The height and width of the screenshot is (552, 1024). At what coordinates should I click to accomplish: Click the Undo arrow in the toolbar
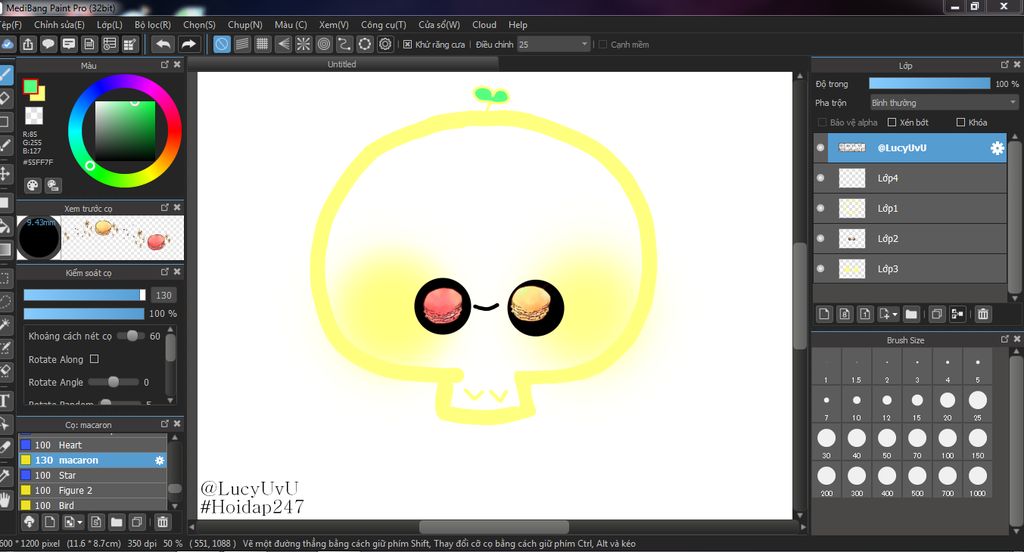pos(163,44)
